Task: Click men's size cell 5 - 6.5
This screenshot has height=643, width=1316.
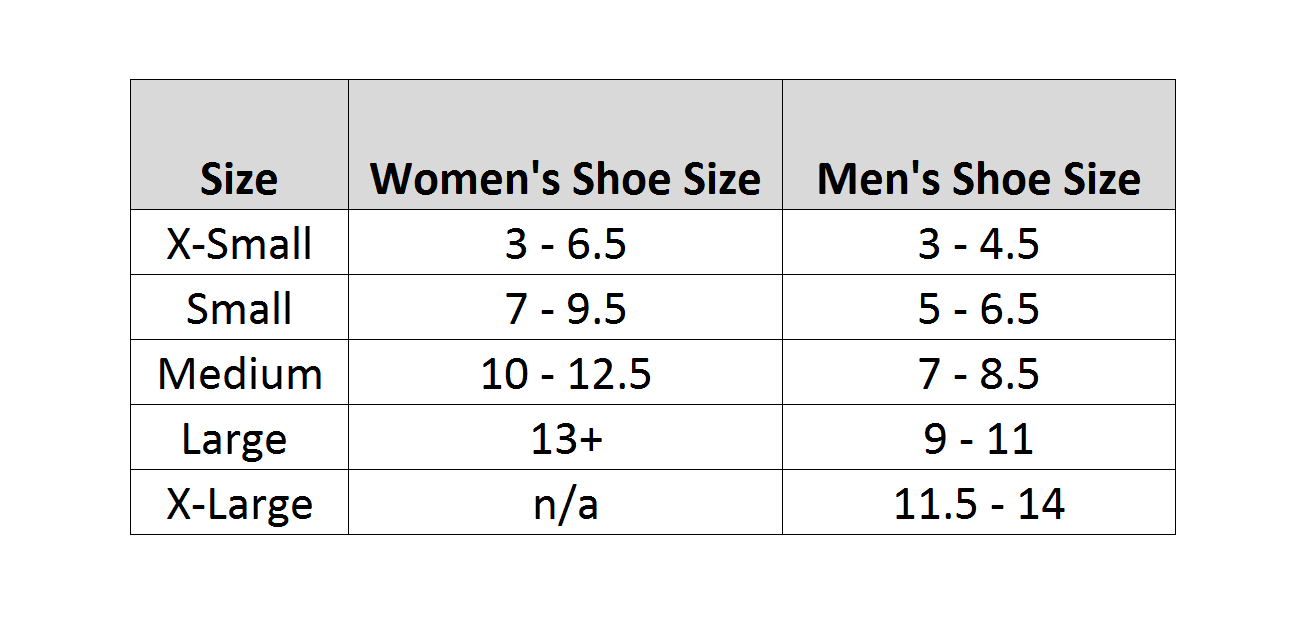Action: [x=979, y=308]
